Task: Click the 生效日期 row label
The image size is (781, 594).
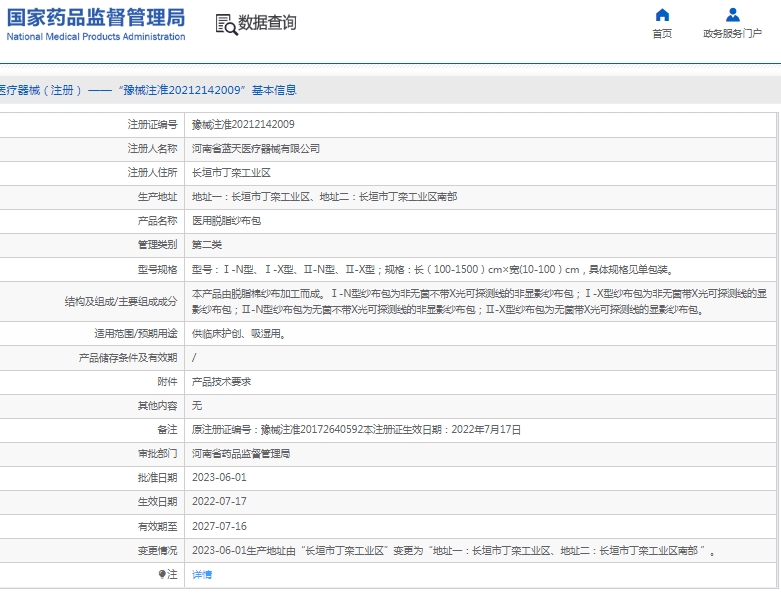Action: pos(157,501)
